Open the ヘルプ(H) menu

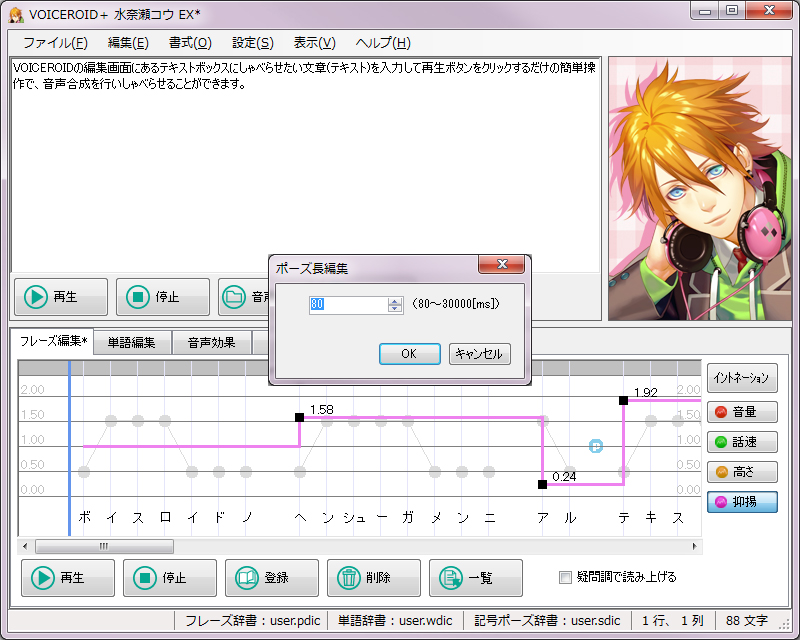pyautogui.click(x=383, y=43)
